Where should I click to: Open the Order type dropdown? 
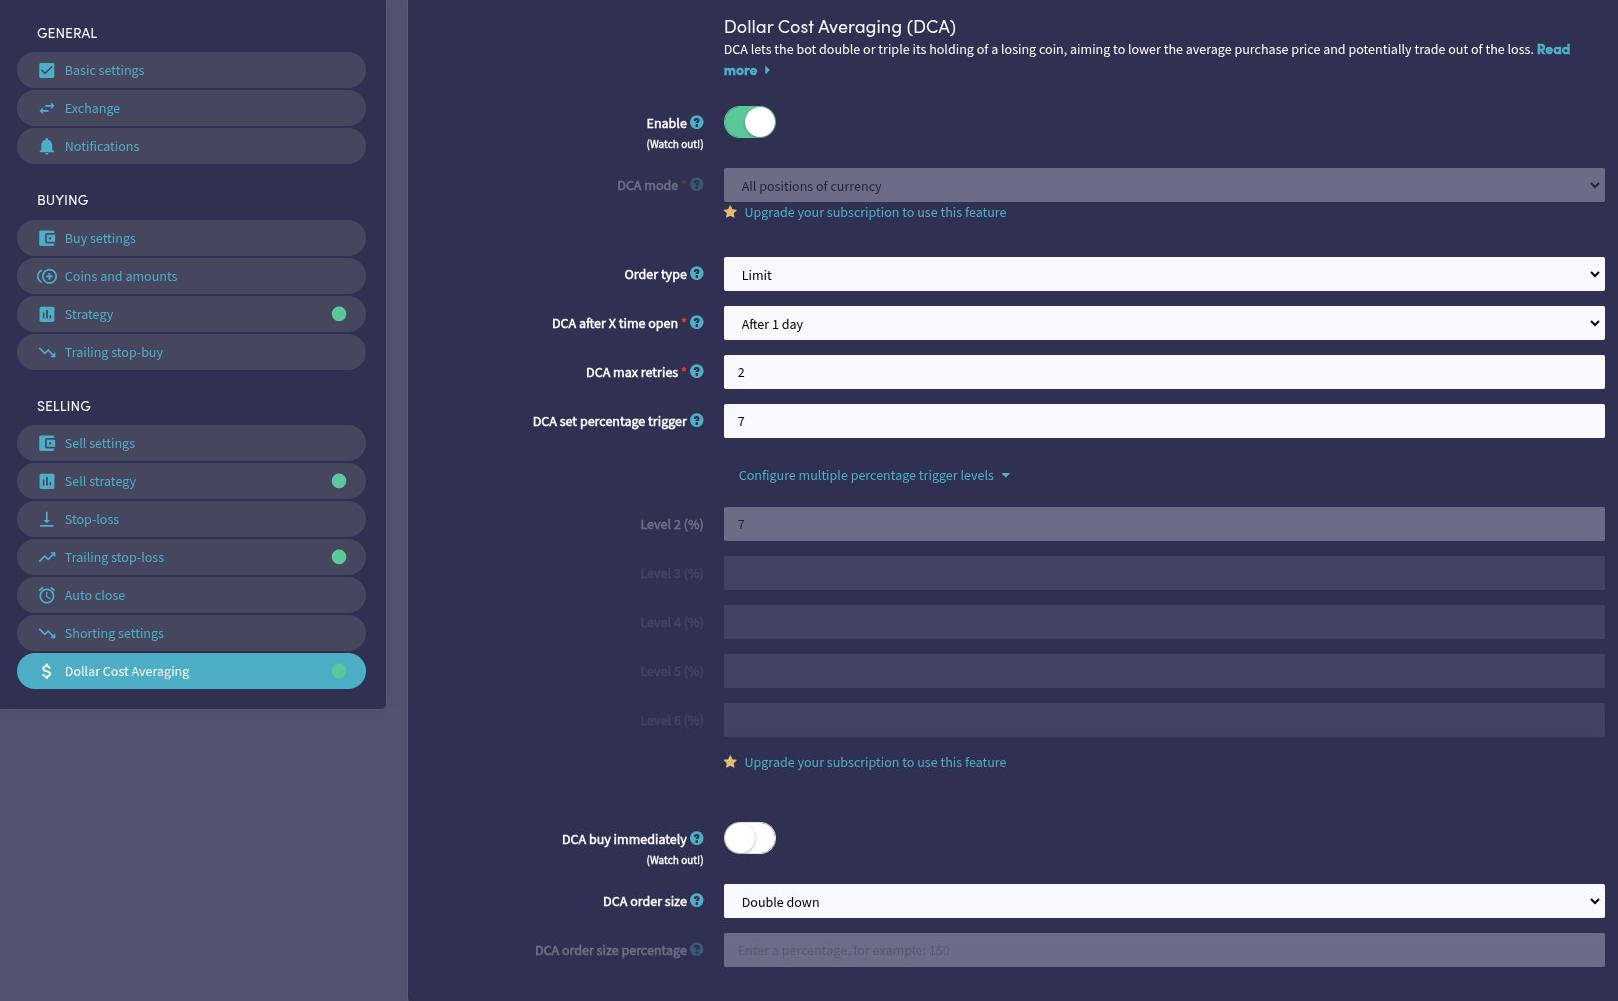(x=1163, y=275)
